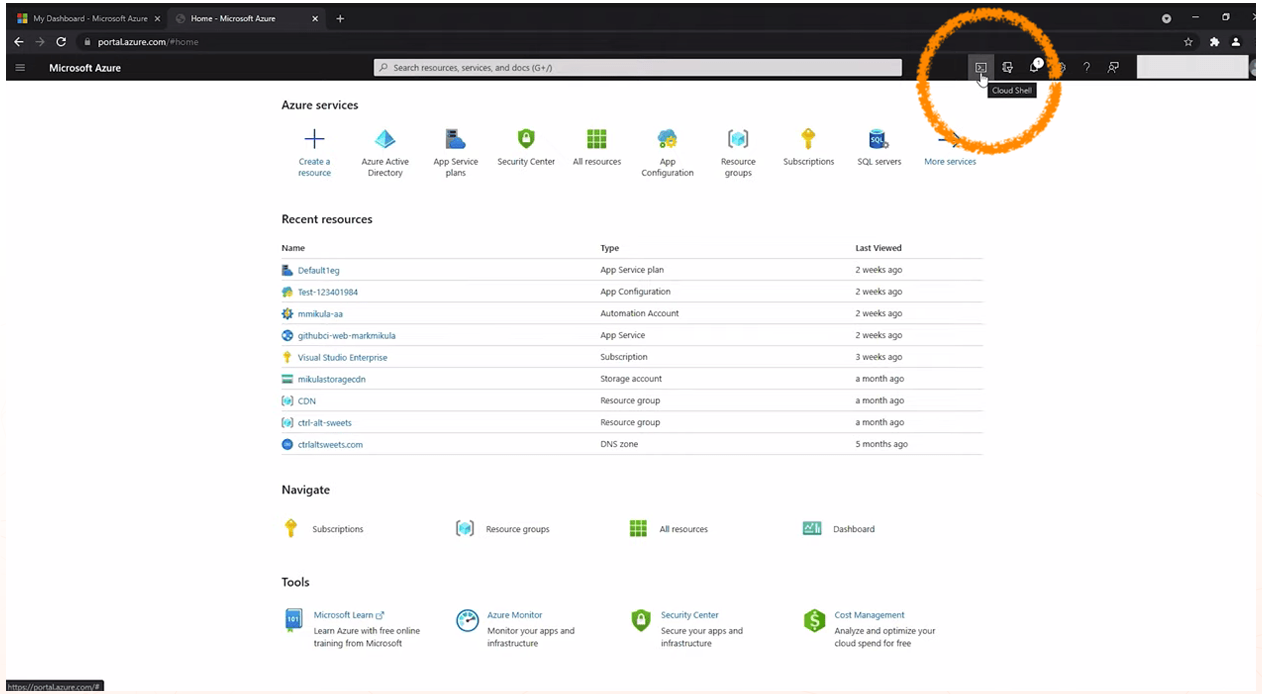Open ctrlaltsweets.com DNS zone
This screenshot has width=1262, height=694.
(330, 444)
